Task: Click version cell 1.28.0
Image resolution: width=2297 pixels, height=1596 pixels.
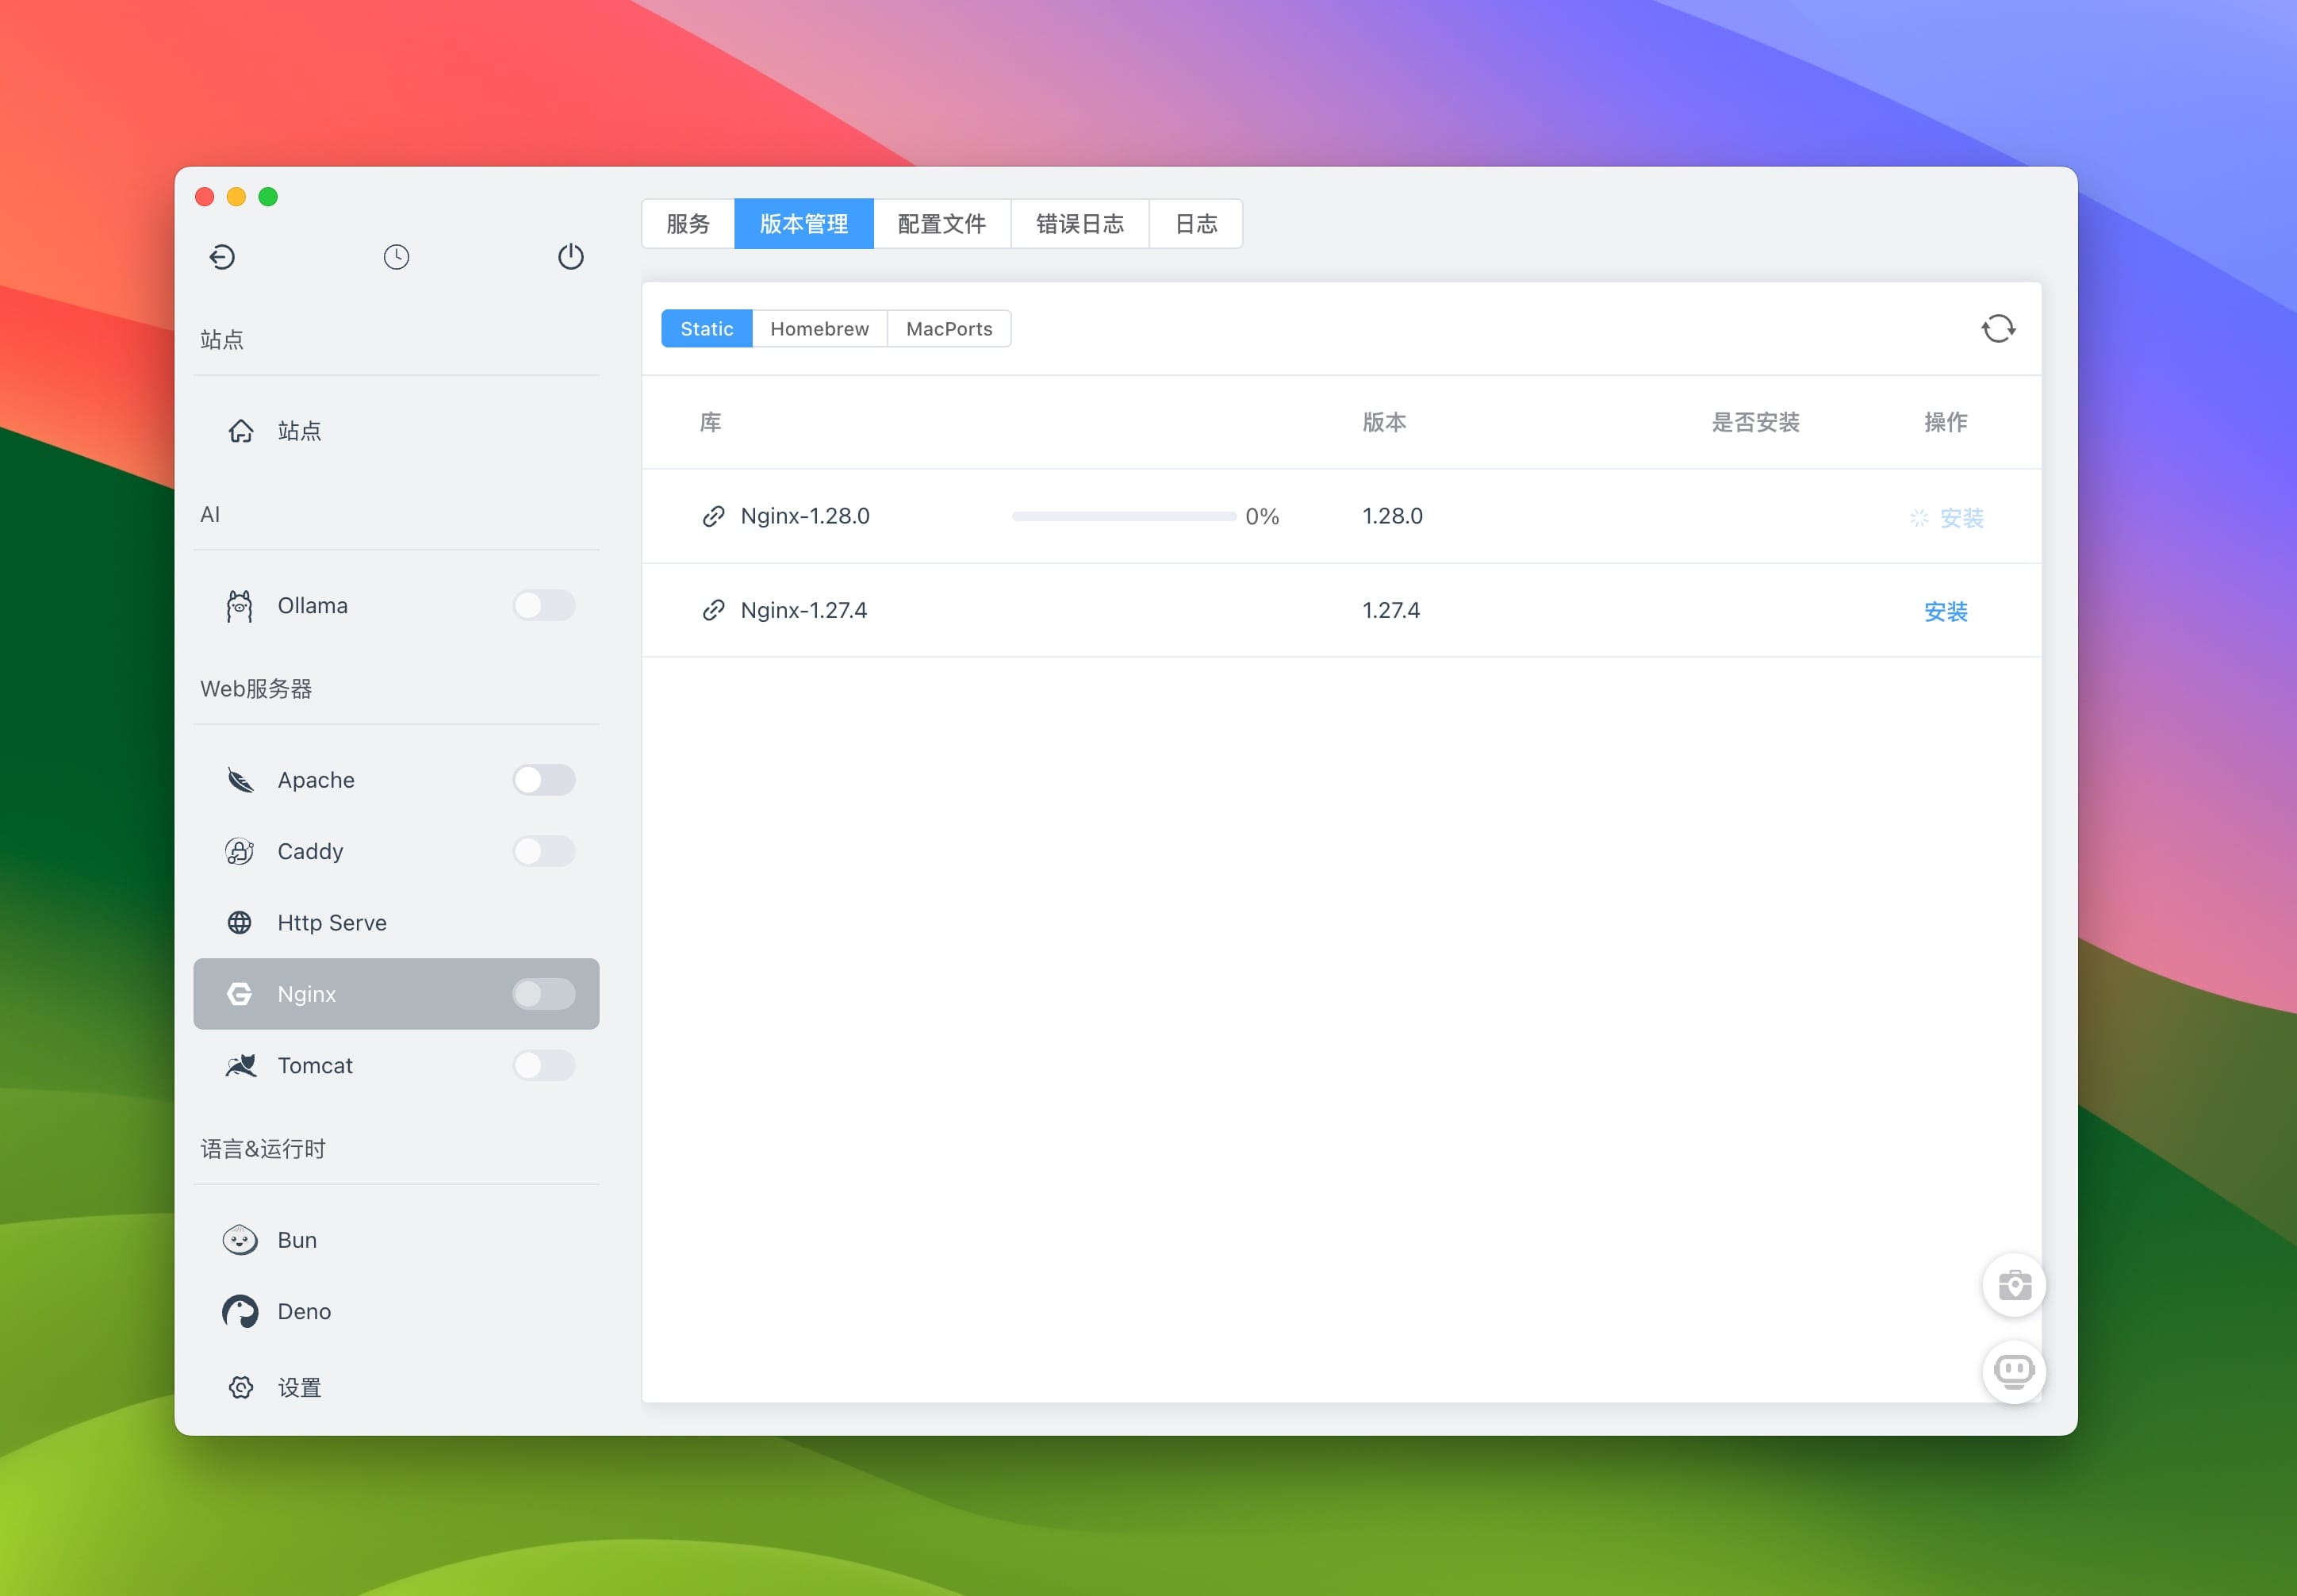Action: [x=1392, y=516]
